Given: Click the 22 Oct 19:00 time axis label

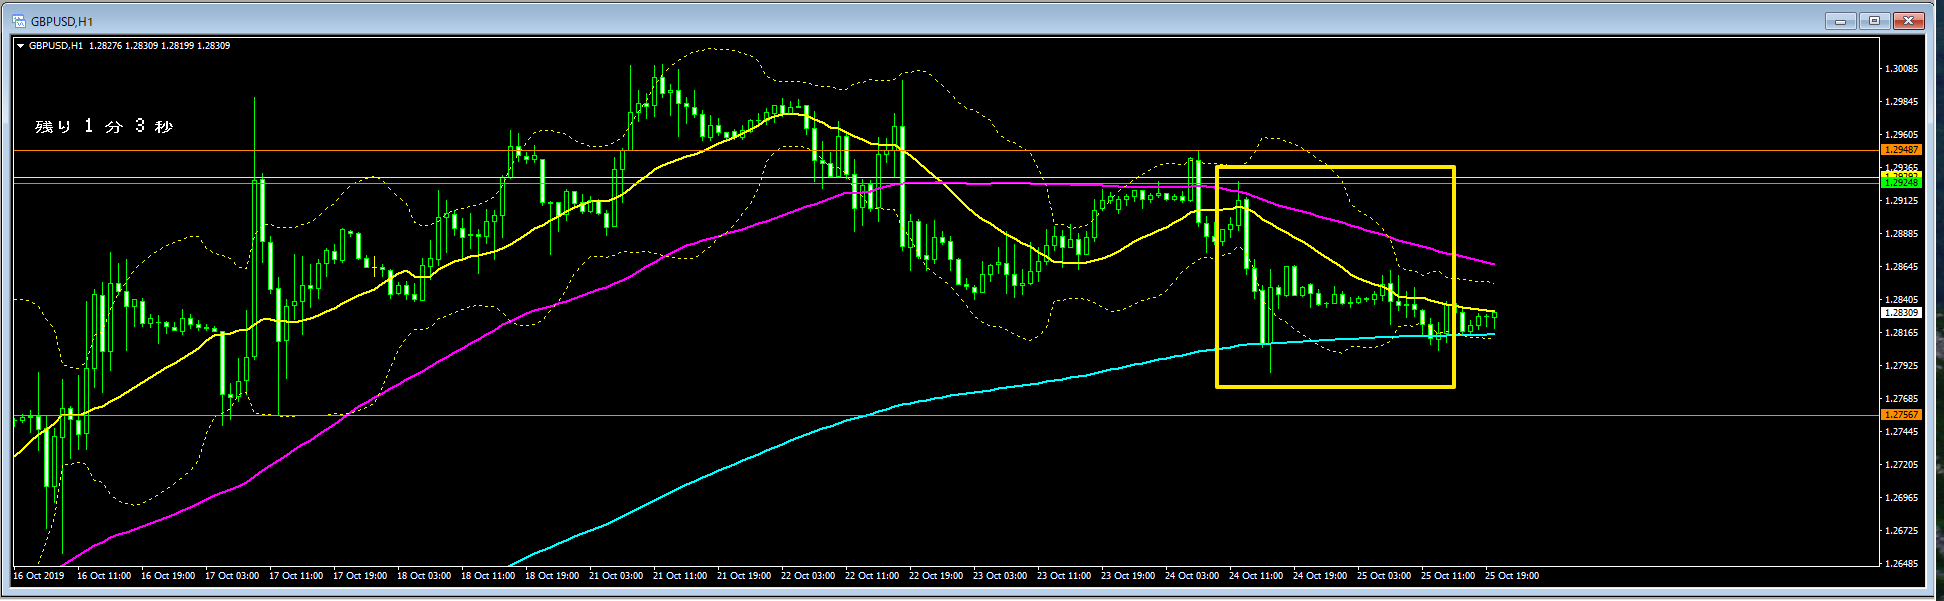Looking at the screenshot, I should pyautogui.click(x=936, y=576).
